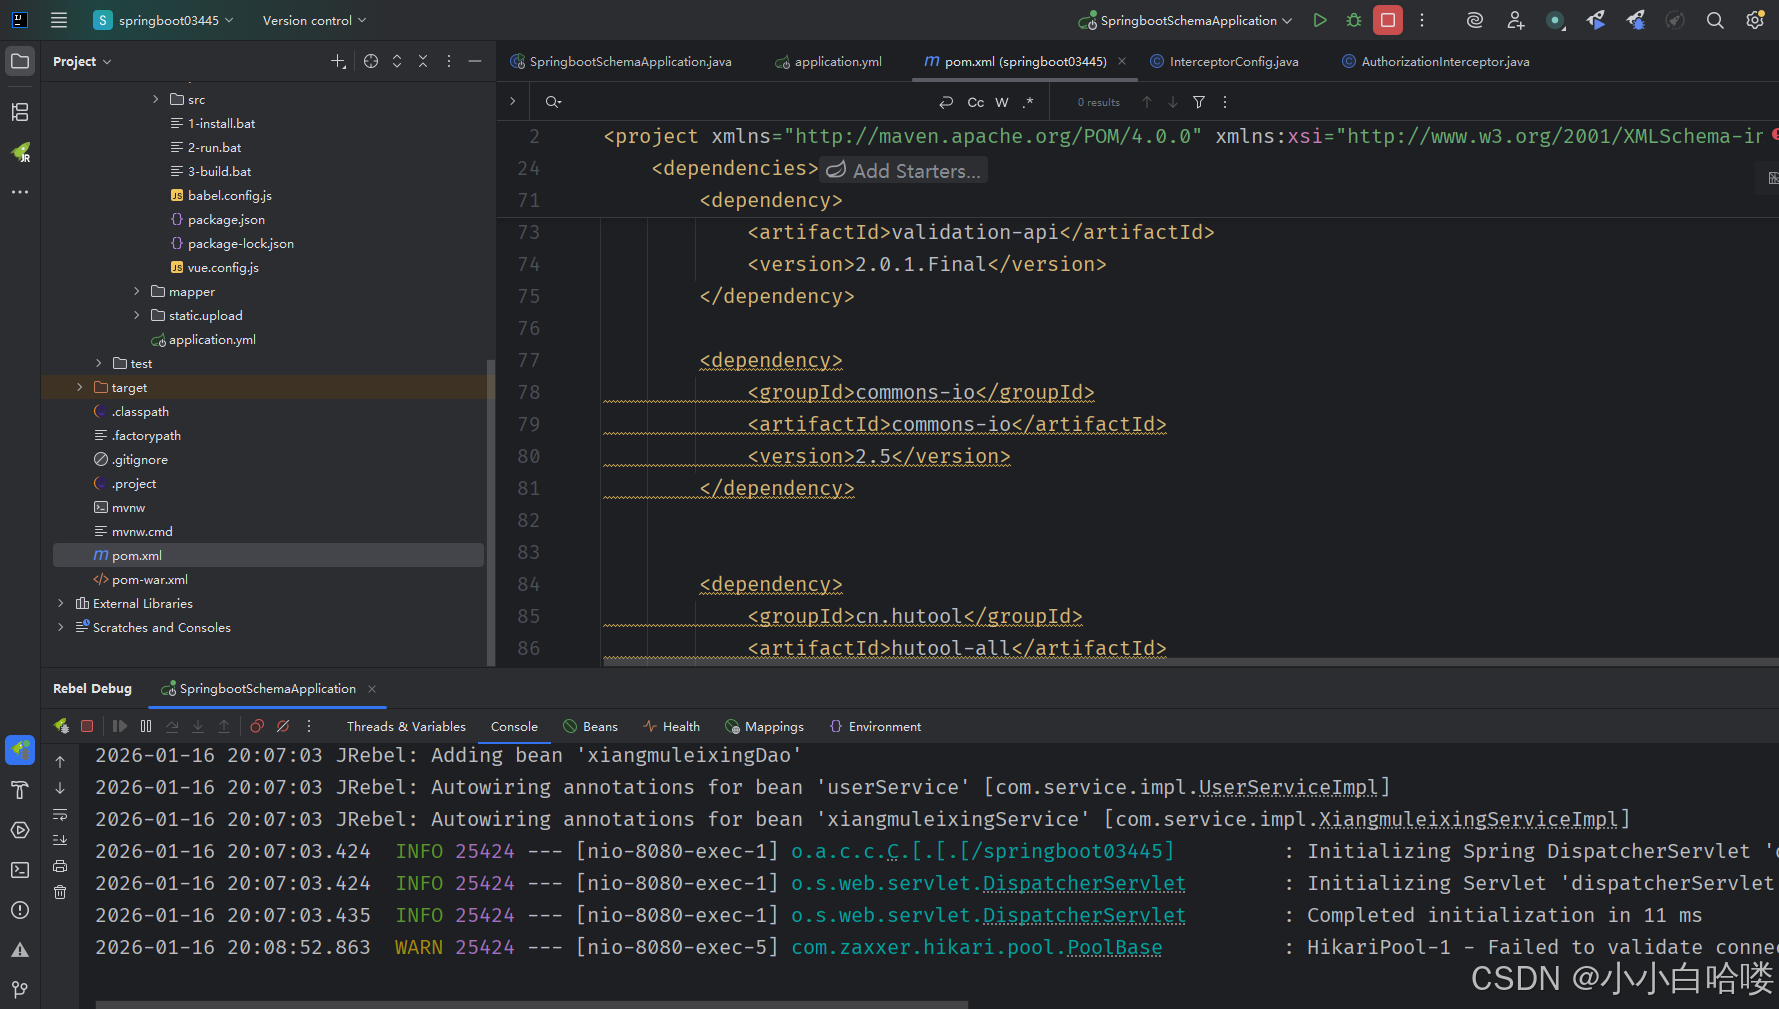
Task: Toggle whole words W in search bar
Action: [x=1002, y=102]
